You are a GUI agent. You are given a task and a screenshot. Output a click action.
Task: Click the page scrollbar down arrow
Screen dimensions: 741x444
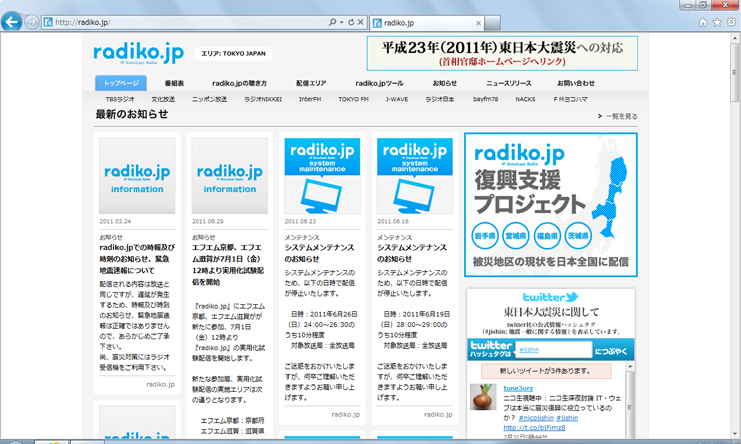point(734,435)
